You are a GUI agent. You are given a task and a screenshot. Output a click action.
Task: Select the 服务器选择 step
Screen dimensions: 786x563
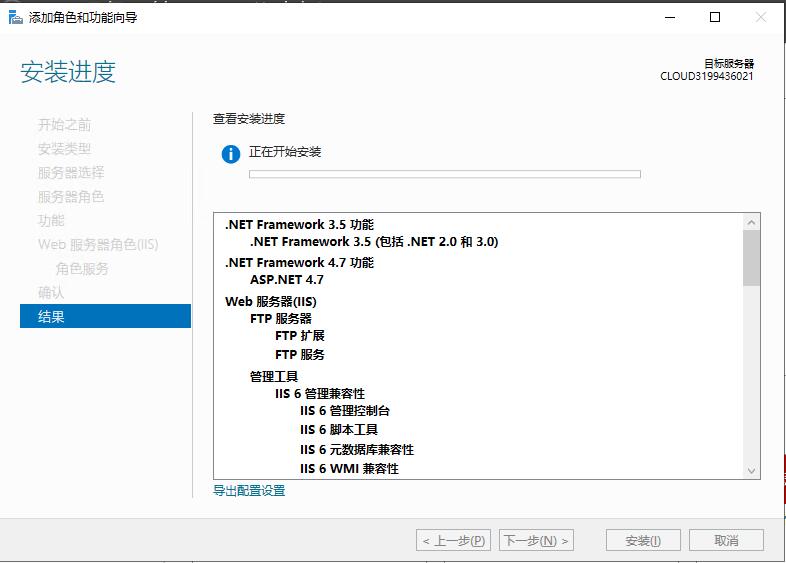pos(71,172)
